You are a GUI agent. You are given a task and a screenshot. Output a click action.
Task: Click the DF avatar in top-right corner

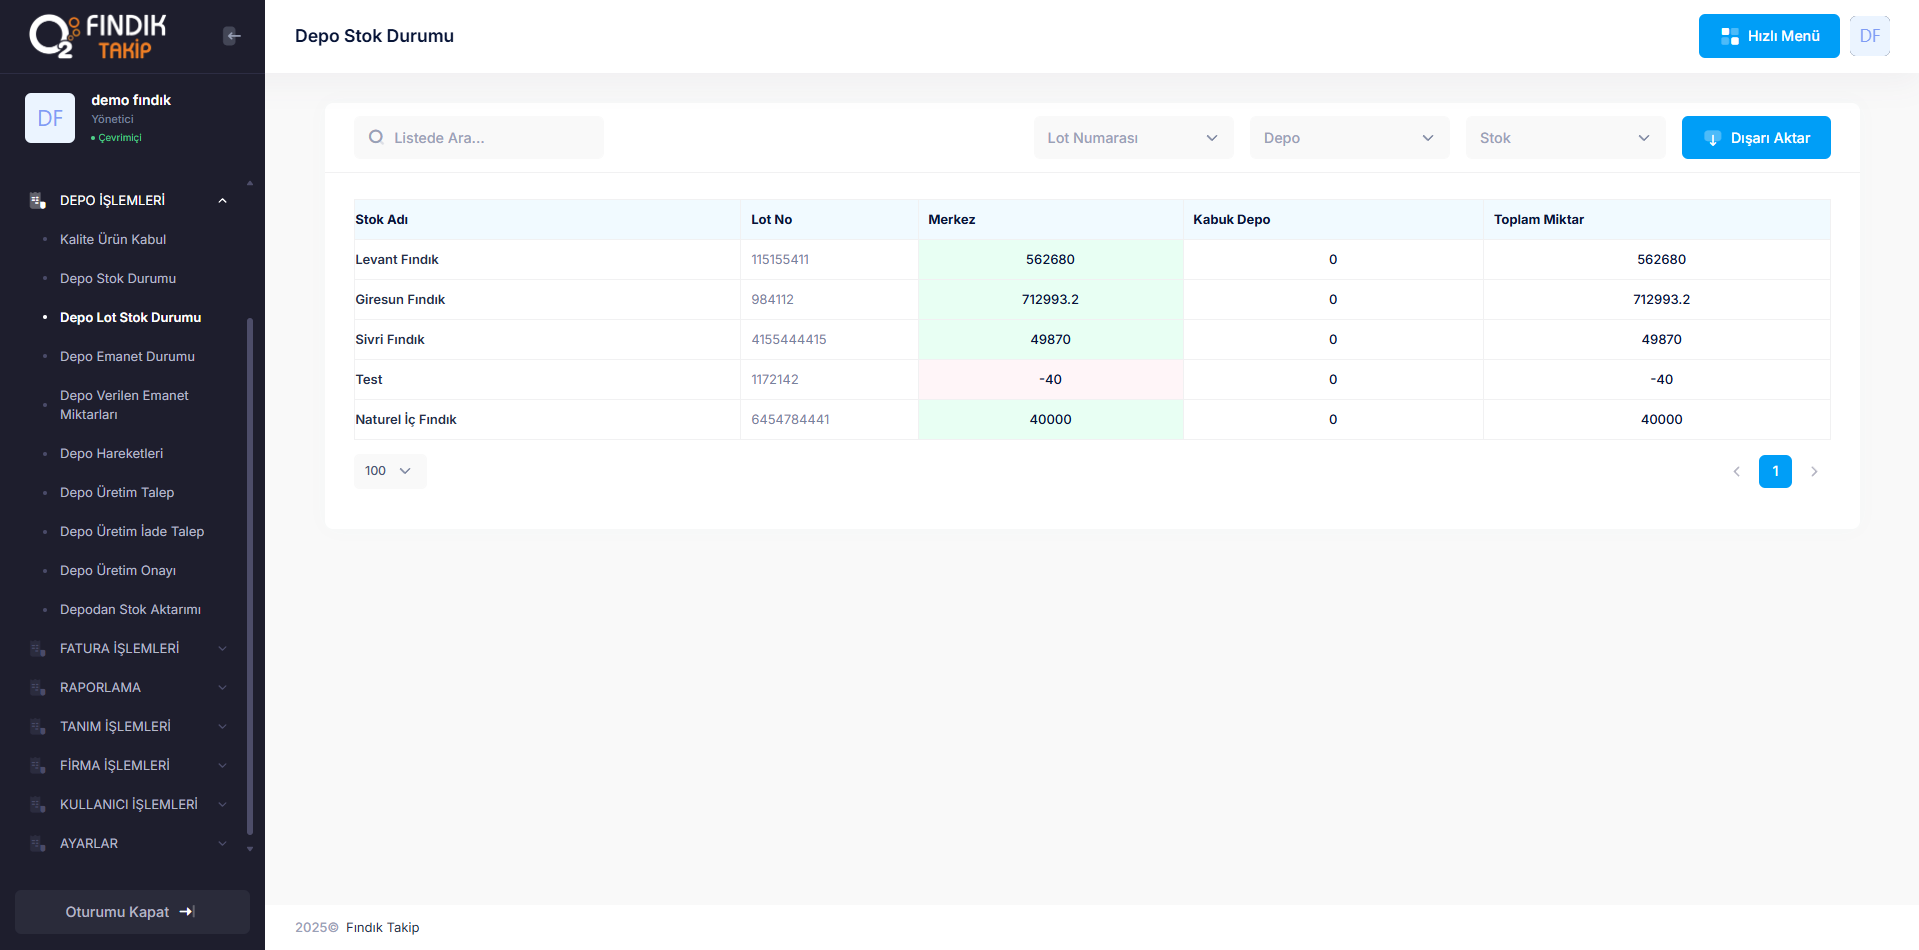click(1869, 36)
